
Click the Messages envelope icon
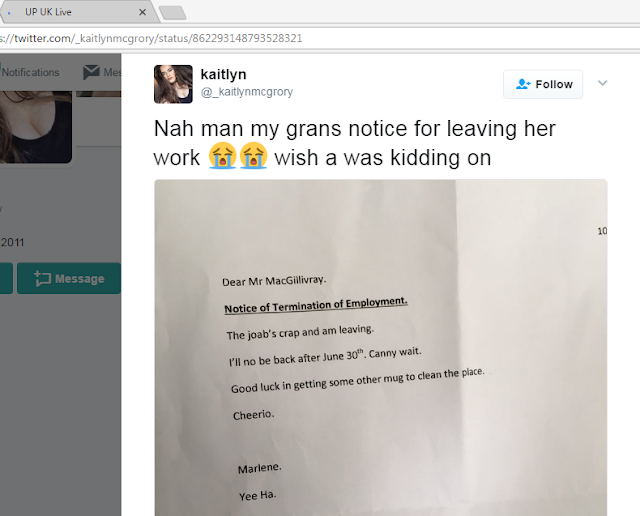click(91, 72)
